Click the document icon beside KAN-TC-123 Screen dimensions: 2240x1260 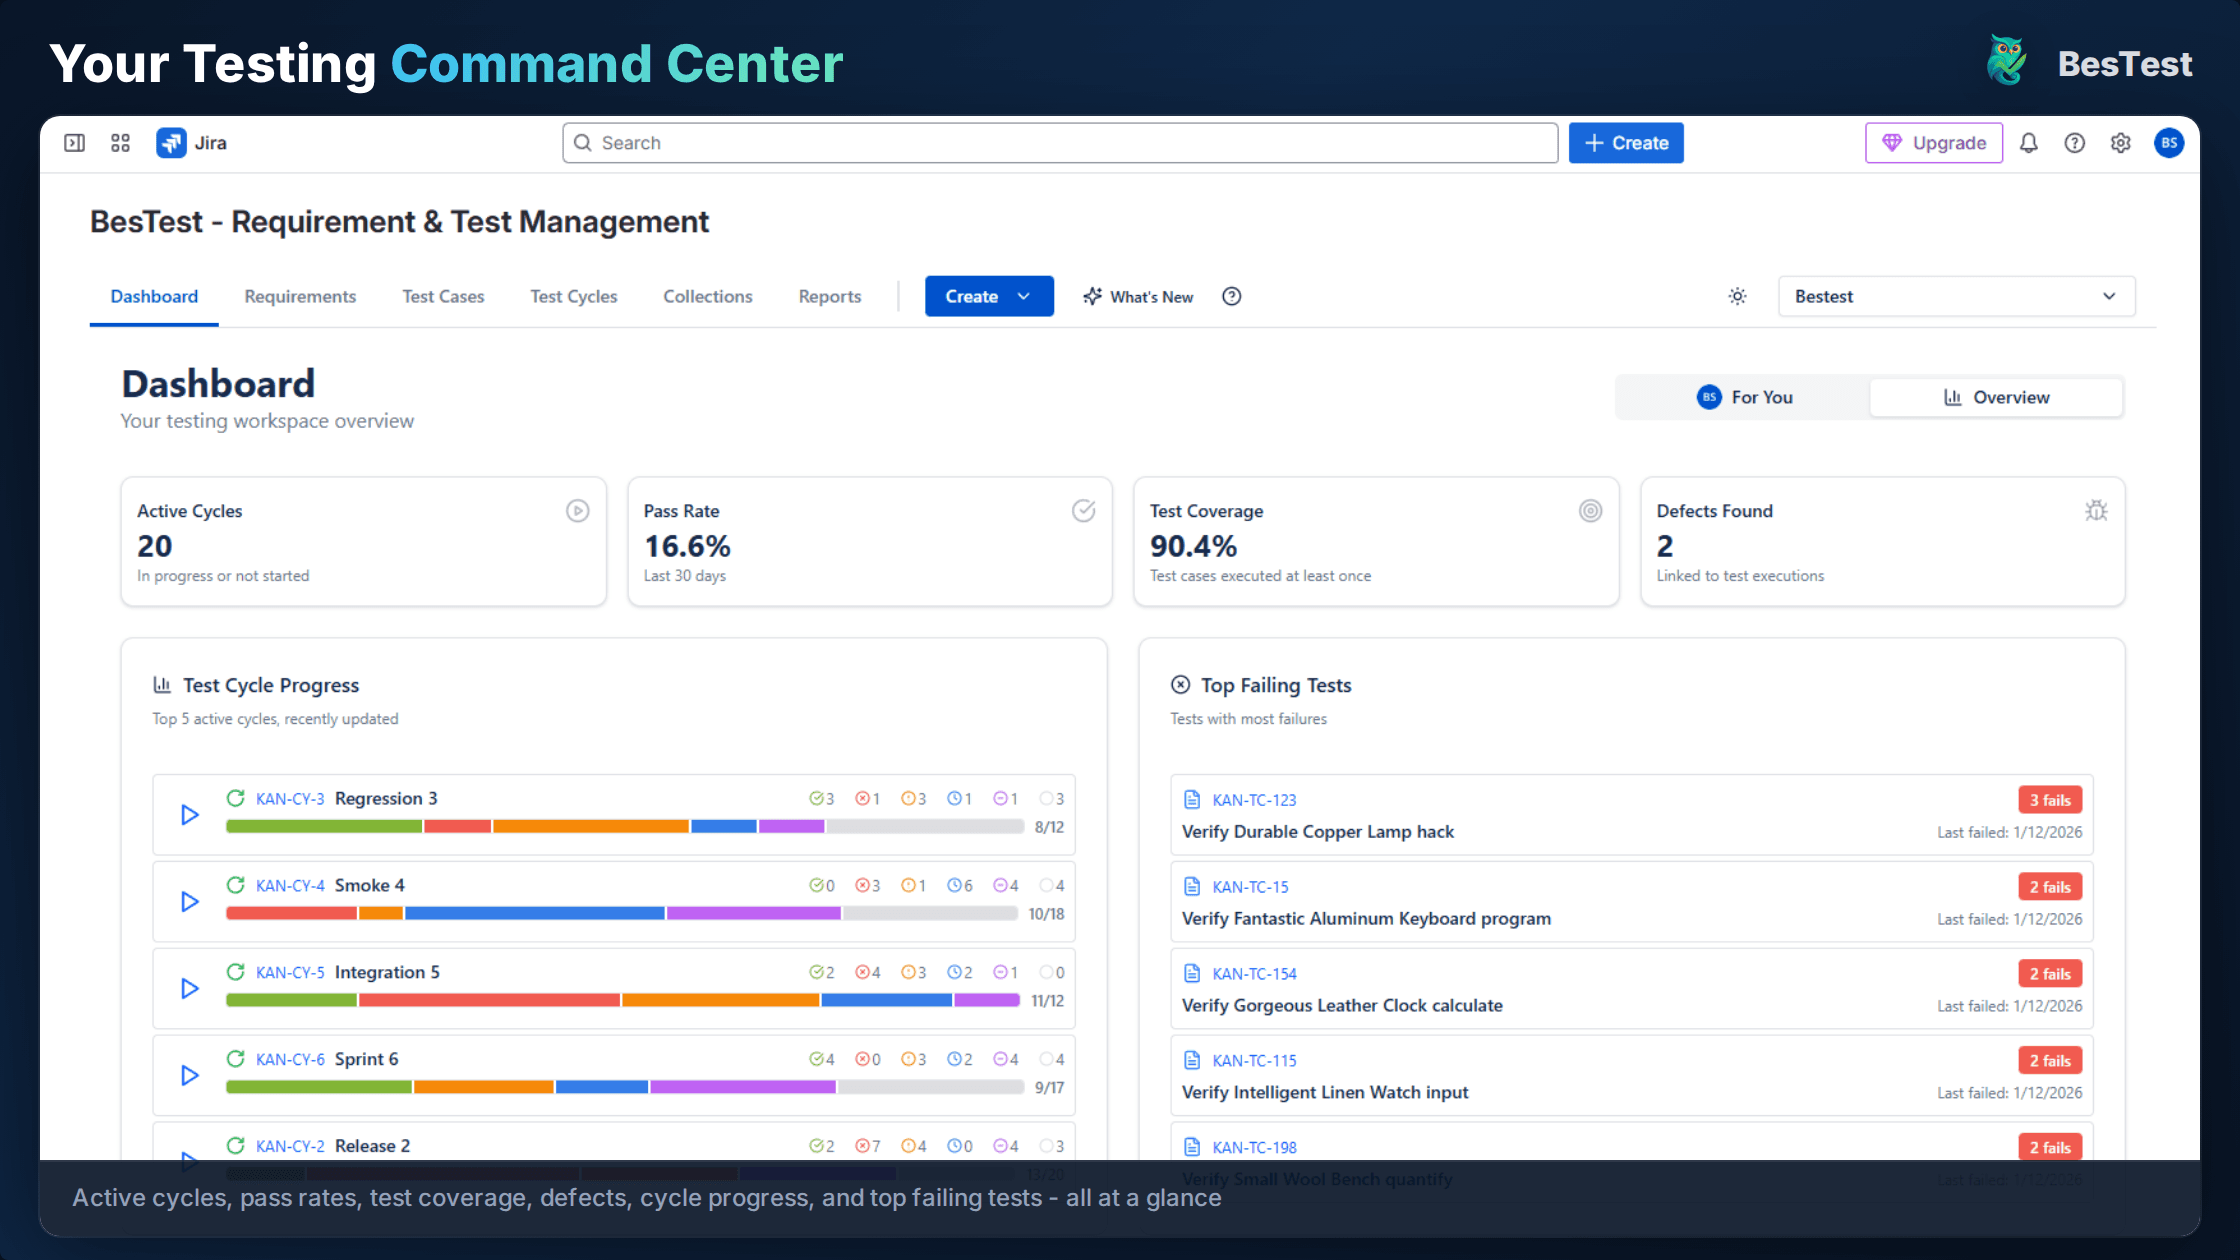point(1191,799)
